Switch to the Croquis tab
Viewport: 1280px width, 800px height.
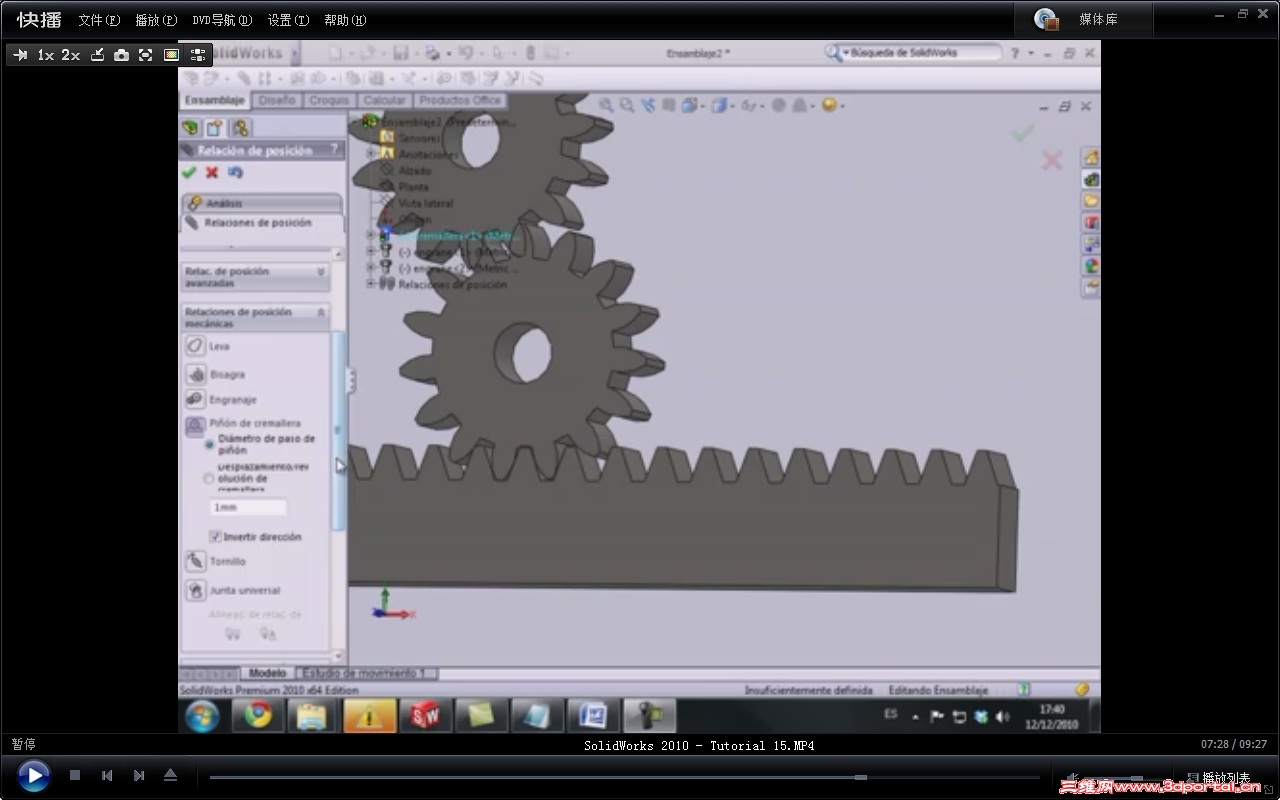click(x=329, y=101)
